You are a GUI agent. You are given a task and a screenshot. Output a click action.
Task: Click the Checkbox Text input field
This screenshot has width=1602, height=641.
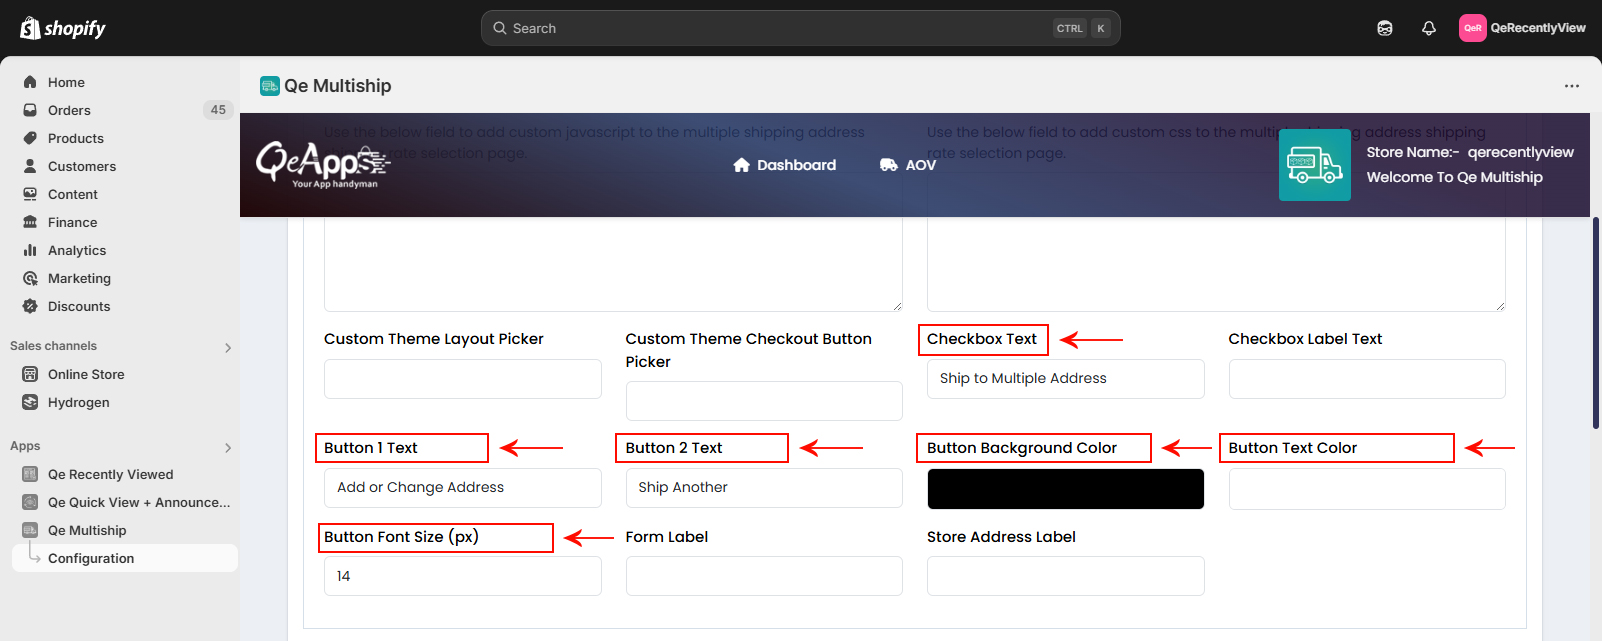[1066, 379]
